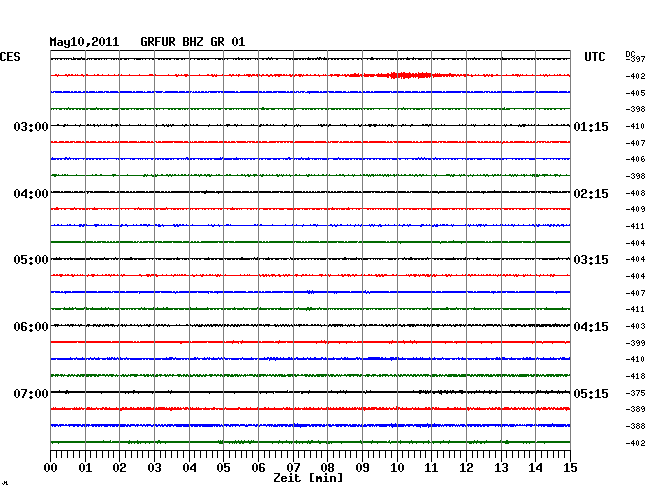
Task: Click x-axis minute label 05
Action: click(x=223, y=467)
